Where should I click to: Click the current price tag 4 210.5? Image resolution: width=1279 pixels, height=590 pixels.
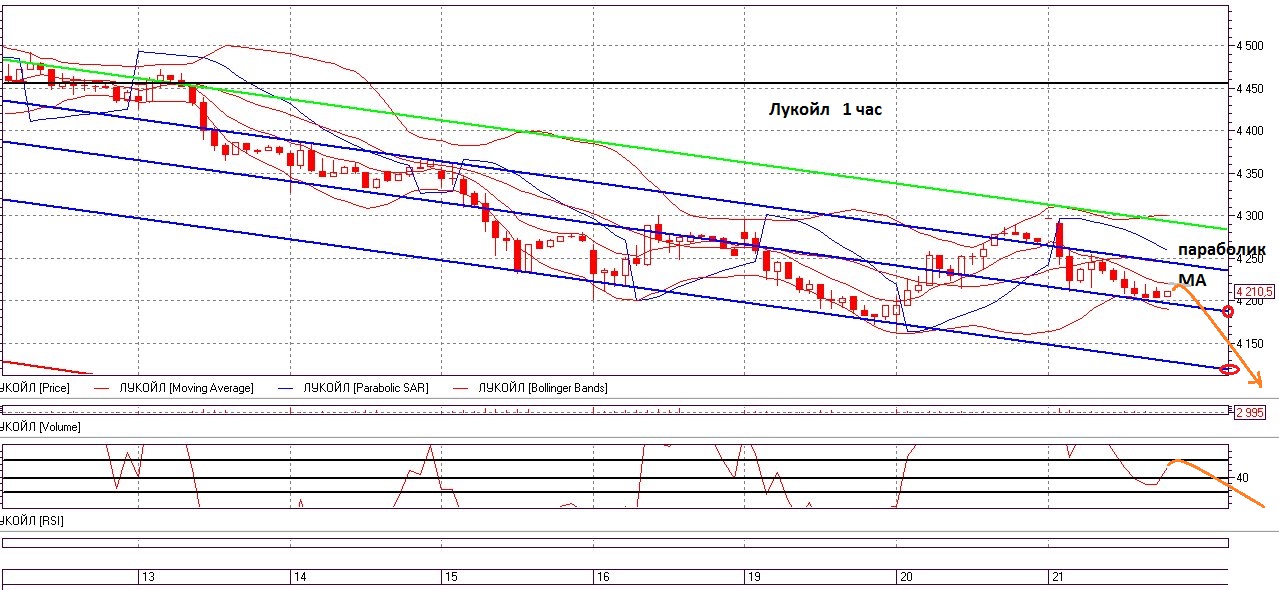point(1253,291)
